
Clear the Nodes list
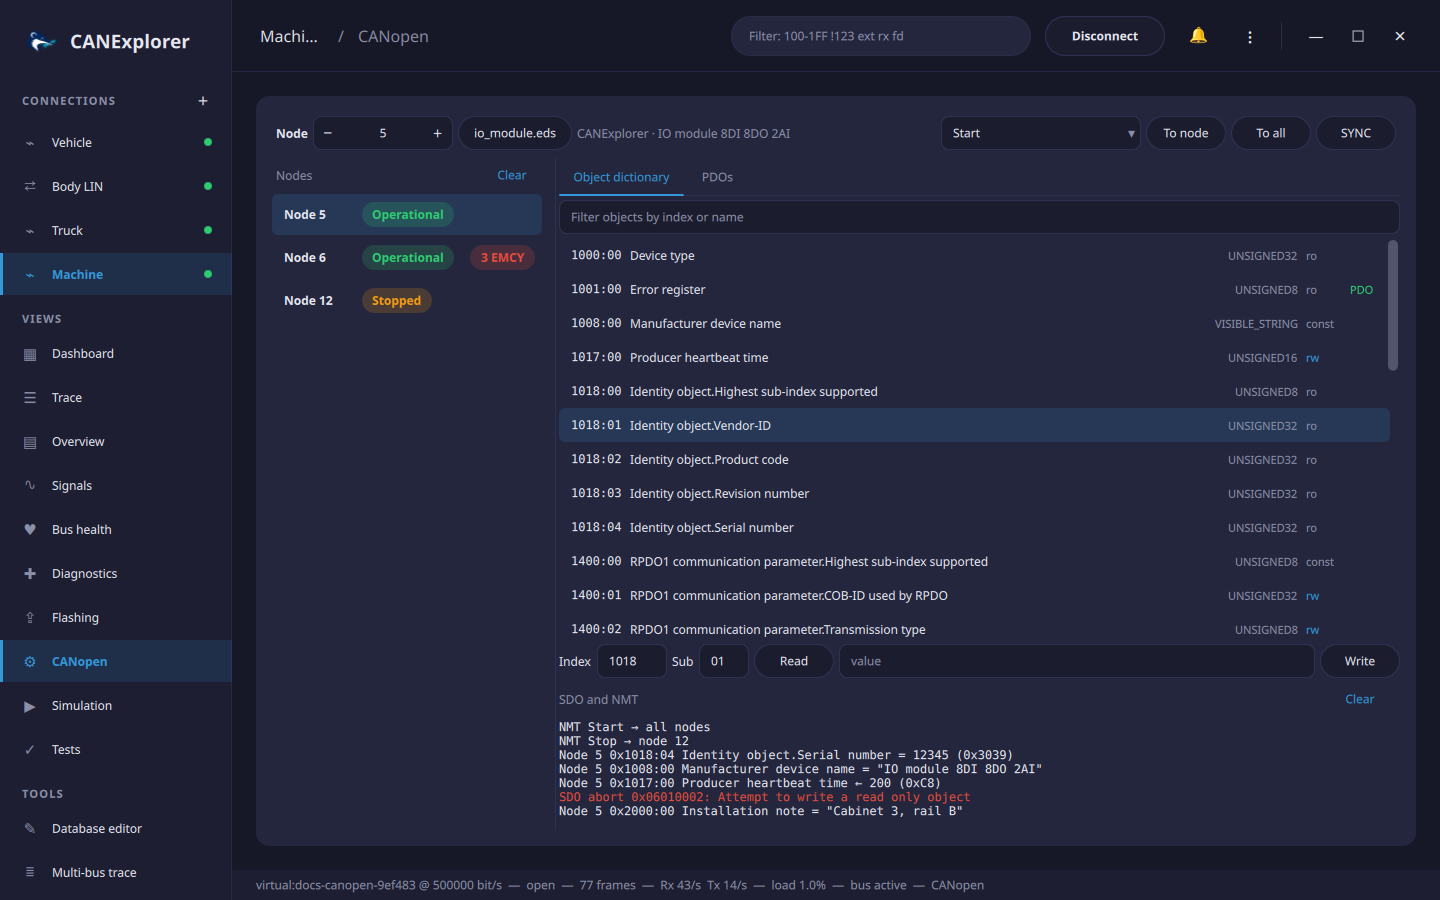[512, 175]
